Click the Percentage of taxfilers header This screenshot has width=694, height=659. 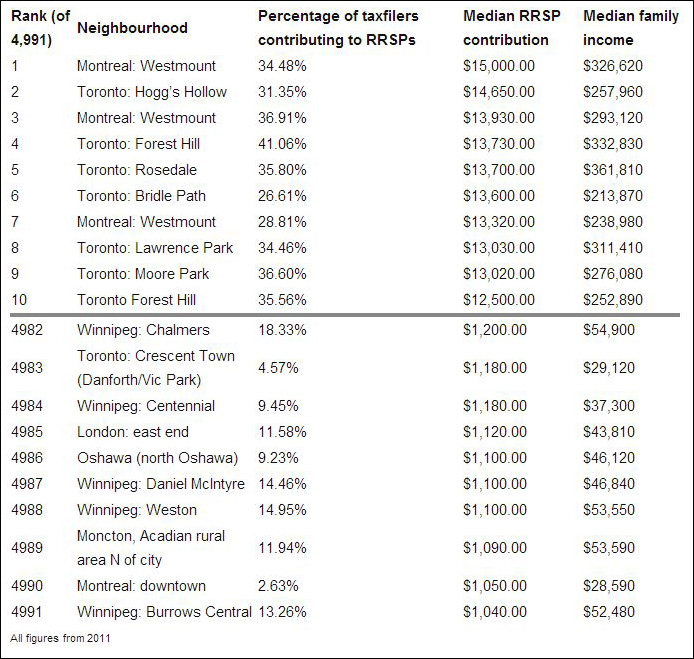click(x=338, y=28)
